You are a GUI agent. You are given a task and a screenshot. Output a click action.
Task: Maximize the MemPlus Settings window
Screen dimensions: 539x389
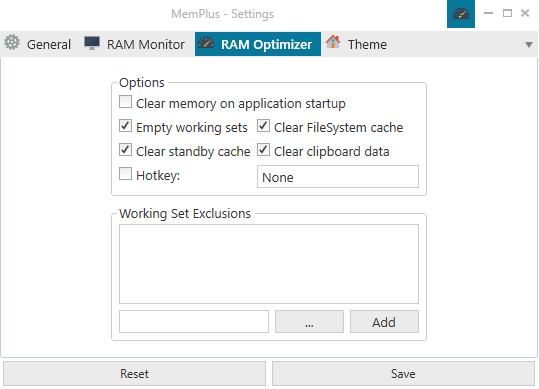(507, 13)
